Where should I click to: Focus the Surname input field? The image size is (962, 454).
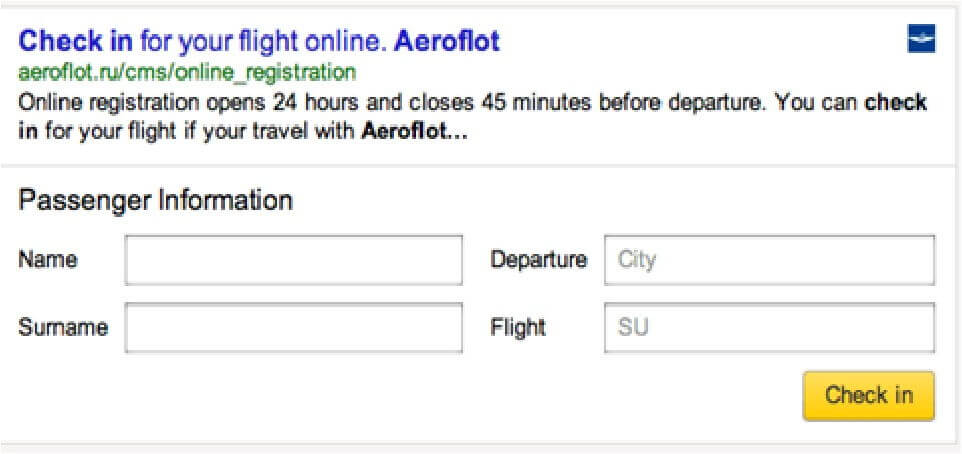click(x=293, y=328)
